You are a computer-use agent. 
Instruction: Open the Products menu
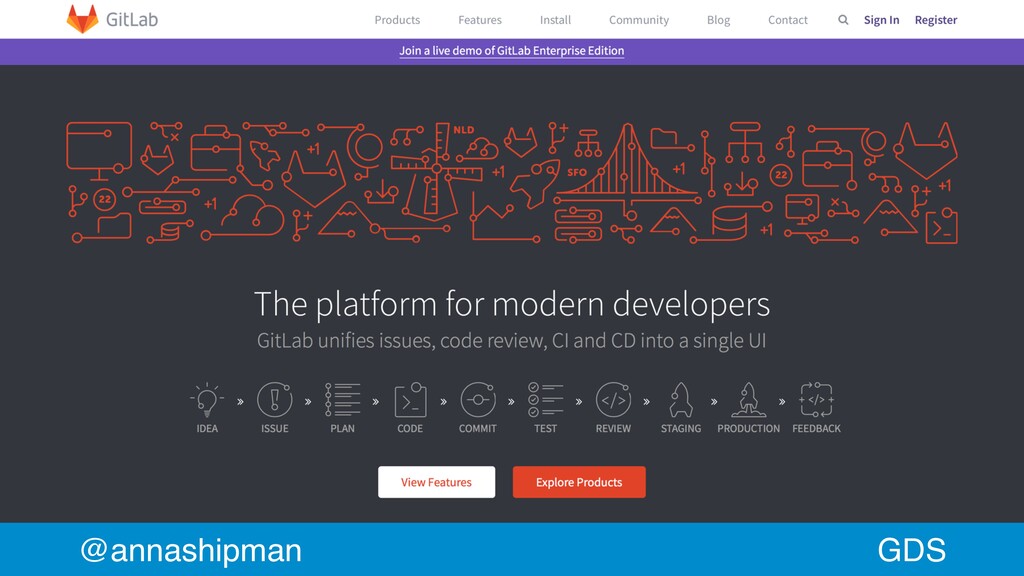tap(397, 20)
